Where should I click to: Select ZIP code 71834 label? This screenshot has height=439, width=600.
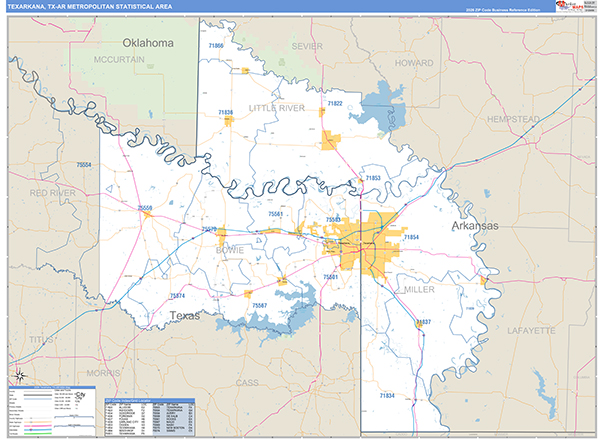point(386,395)
